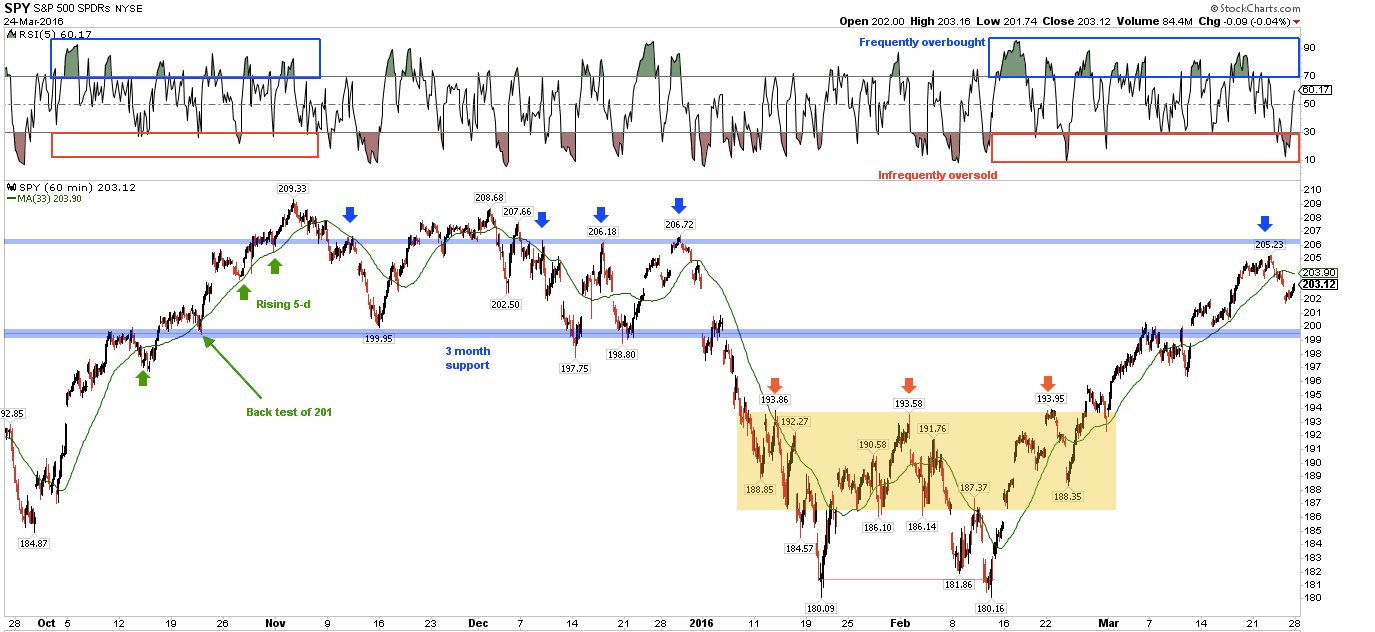
Task: Click the 205.23 price label
Action: coord(1269,244)
